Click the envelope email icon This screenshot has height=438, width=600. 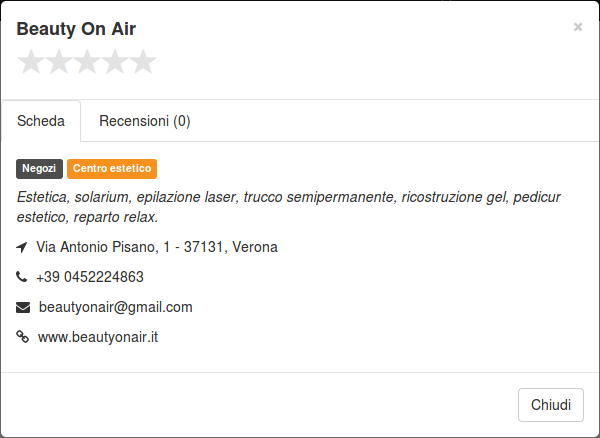[x=23, y=307]
